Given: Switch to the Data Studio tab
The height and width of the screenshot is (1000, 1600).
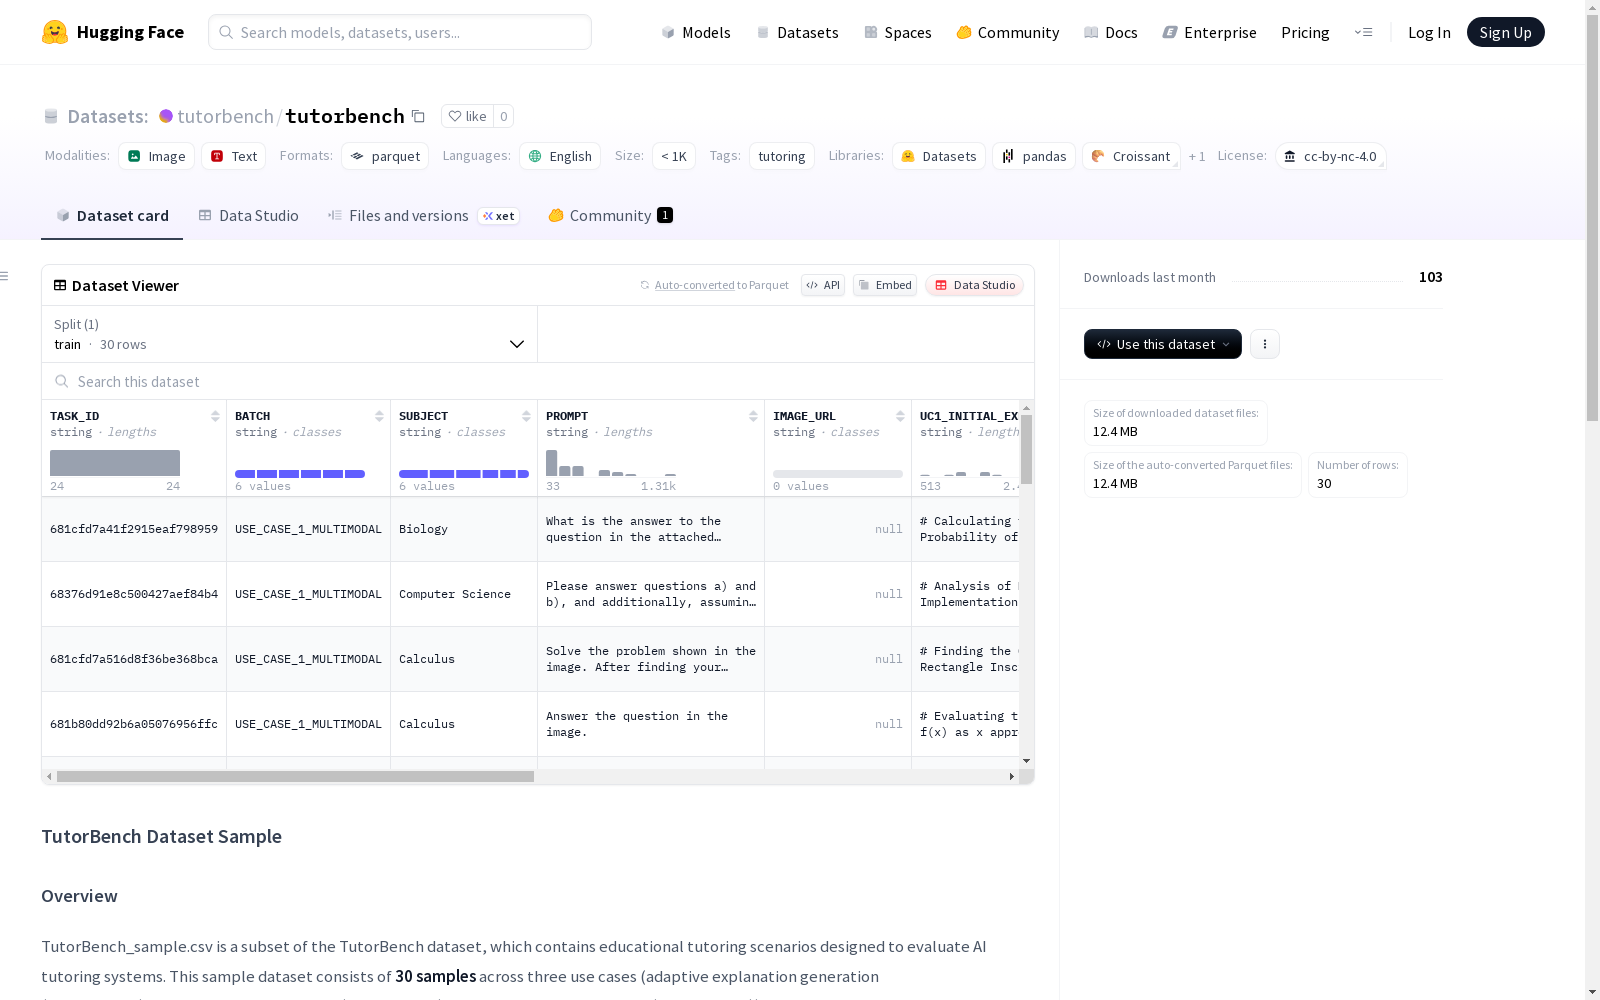Looking at the screenshot, I should (x=249, y=215).
